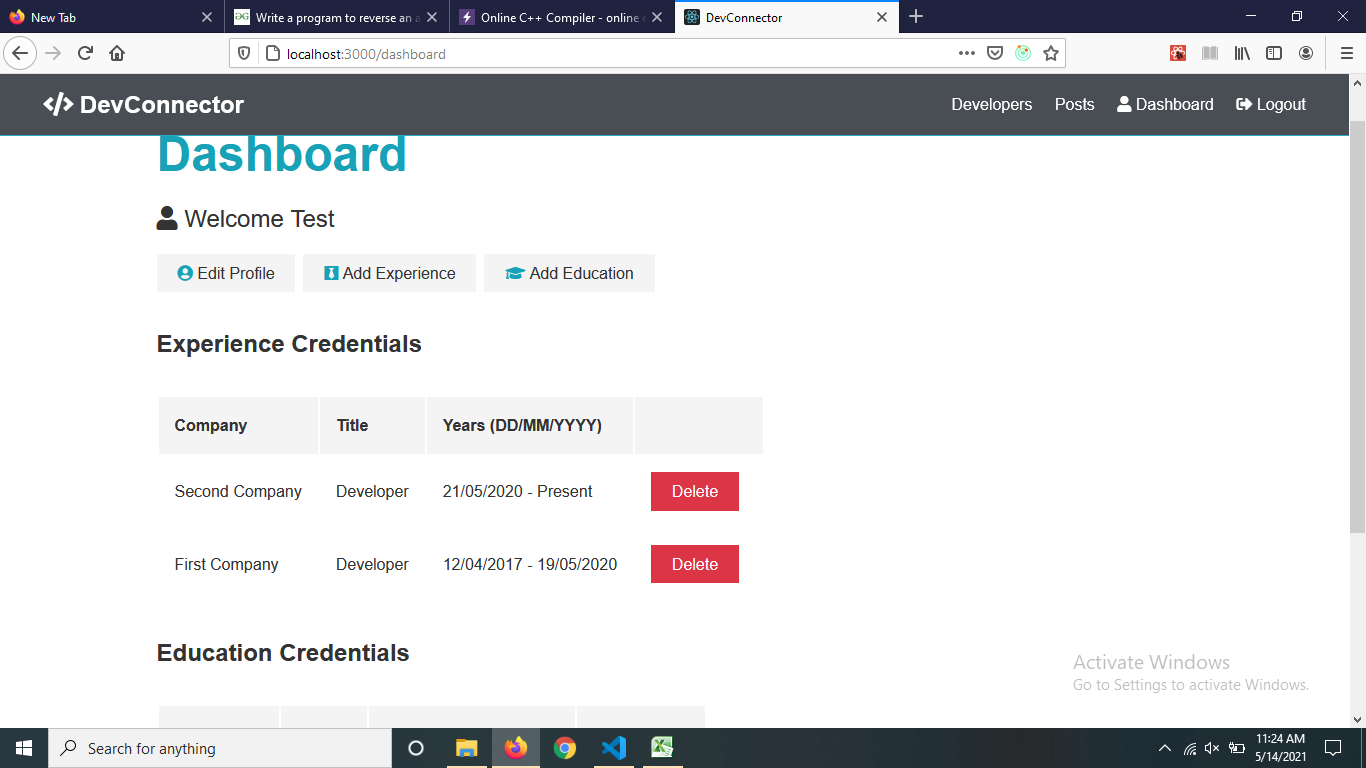Expand hidden icons in the system tray
This screenshot has width=1366, height=768.
coord(1163,747)
